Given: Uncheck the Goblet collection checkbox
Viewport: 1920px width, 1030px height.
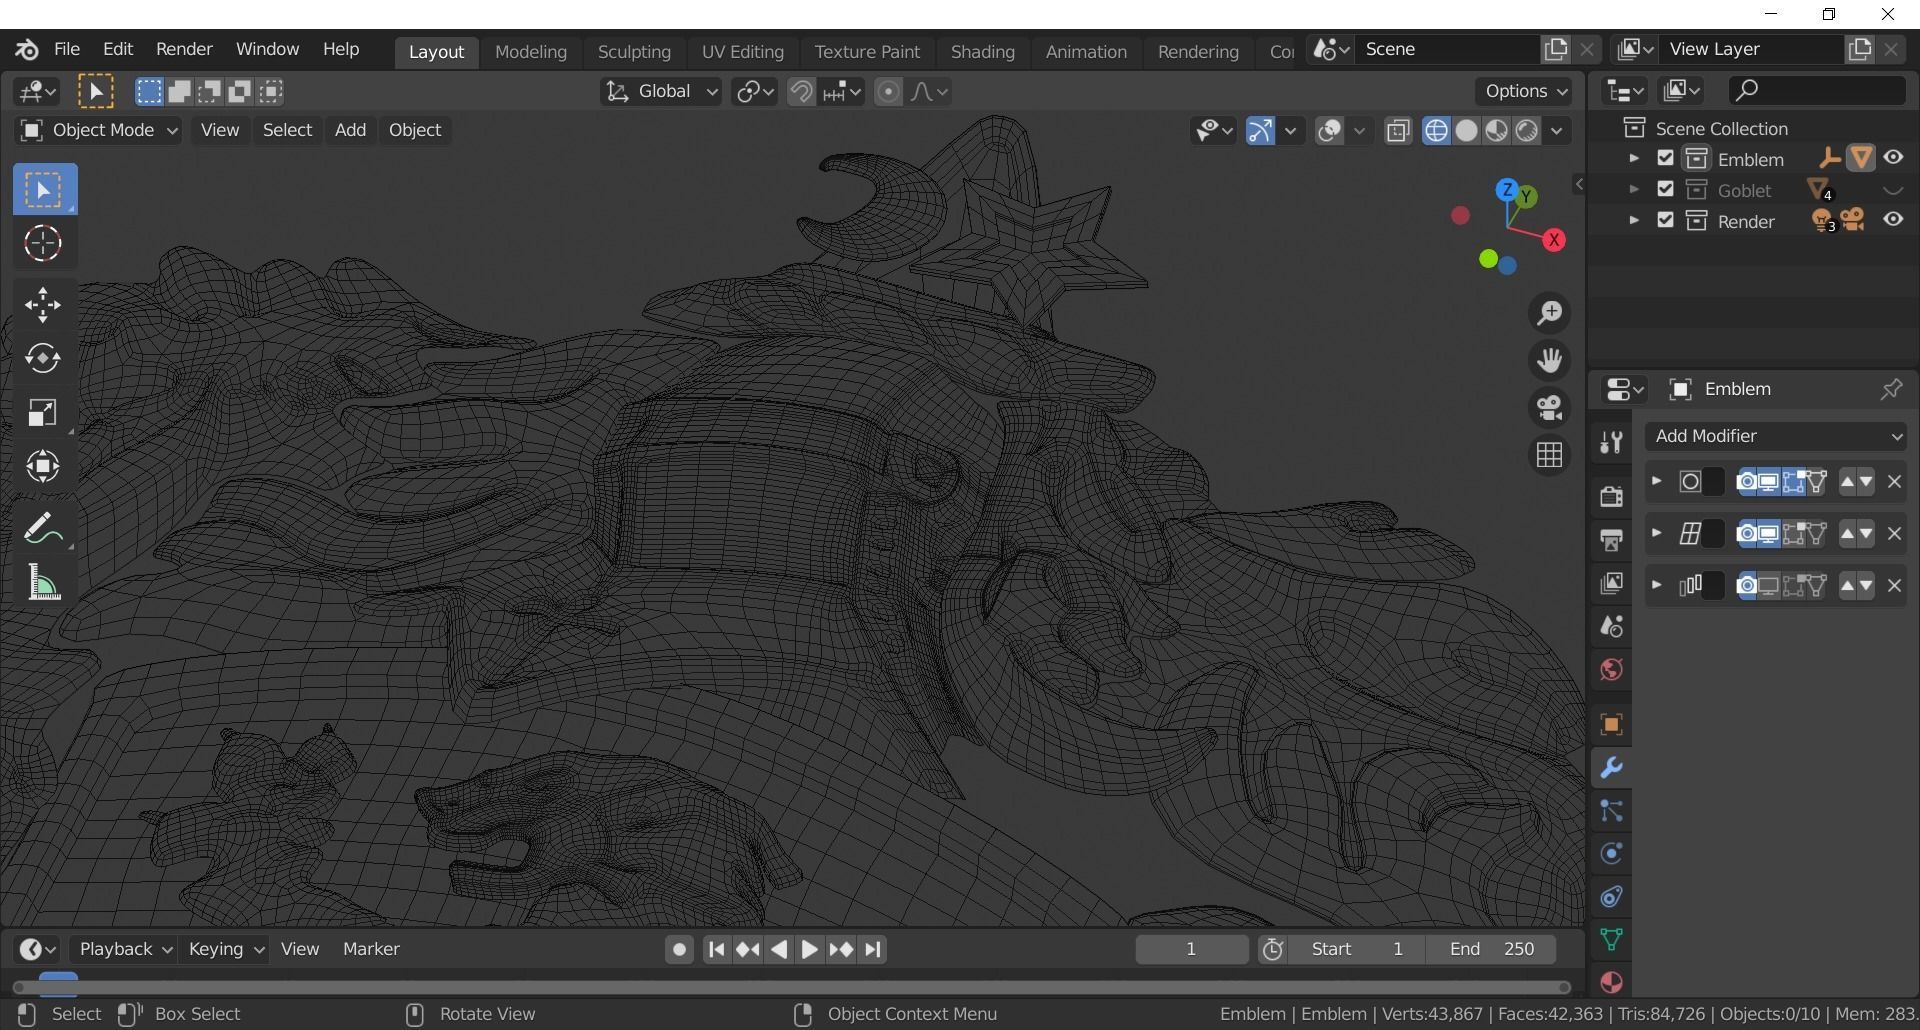Looking at the screenshot, I should [1665, 190].
